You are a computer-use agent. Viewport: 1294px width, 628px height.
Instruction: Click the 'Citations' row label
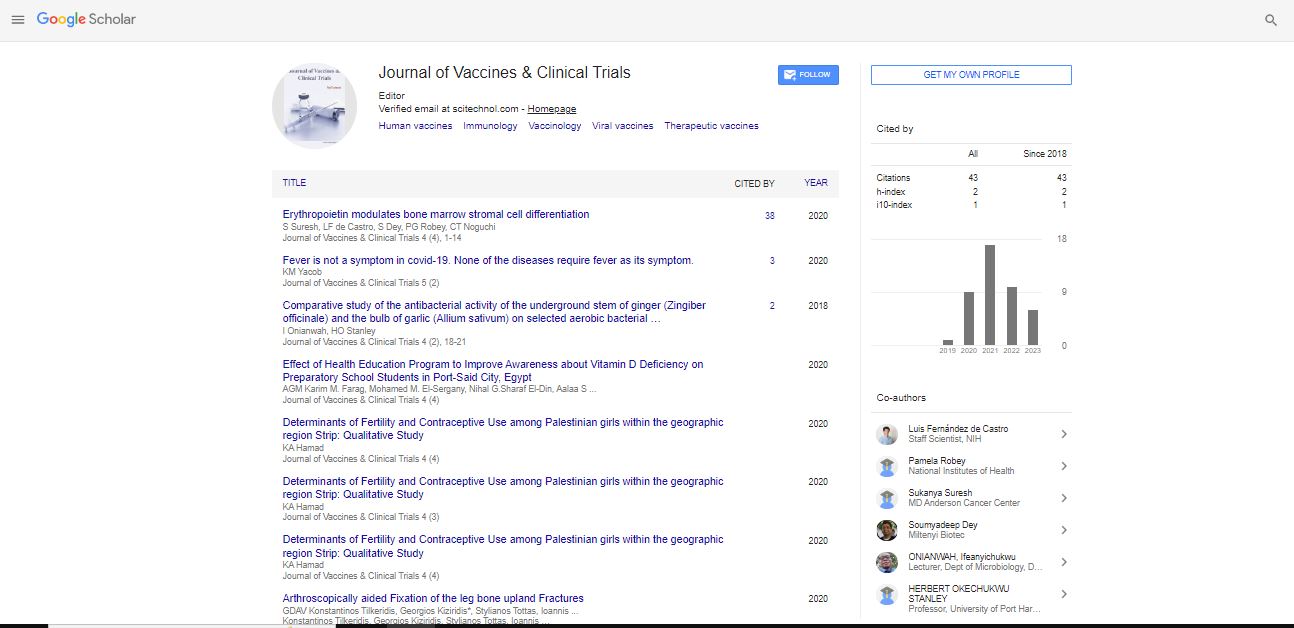click(893, 178)
